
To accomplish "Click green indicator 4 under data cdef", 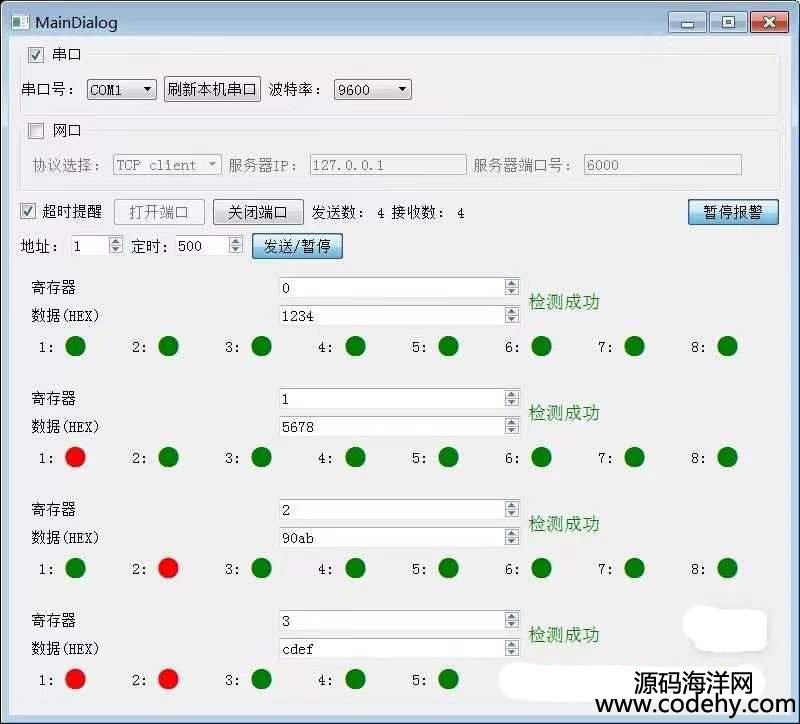I will 355,680.
